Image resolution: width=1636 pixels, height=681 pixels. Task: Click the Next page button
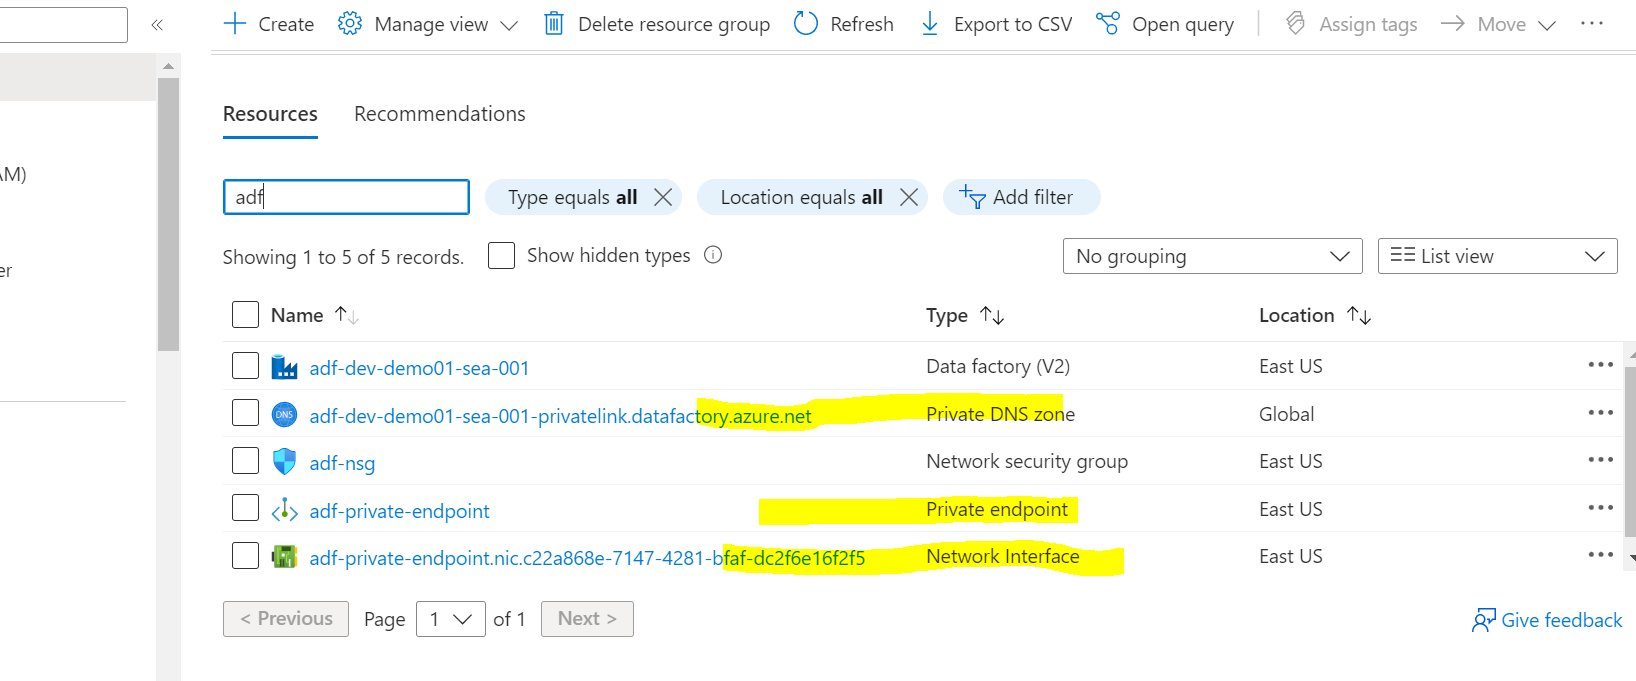pos(587,619)
